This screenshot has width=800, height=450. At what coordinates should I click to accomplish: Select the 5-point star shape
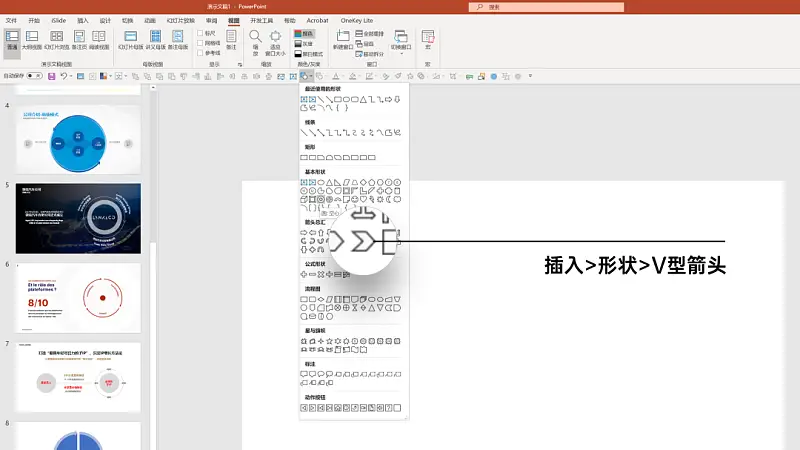329,341
